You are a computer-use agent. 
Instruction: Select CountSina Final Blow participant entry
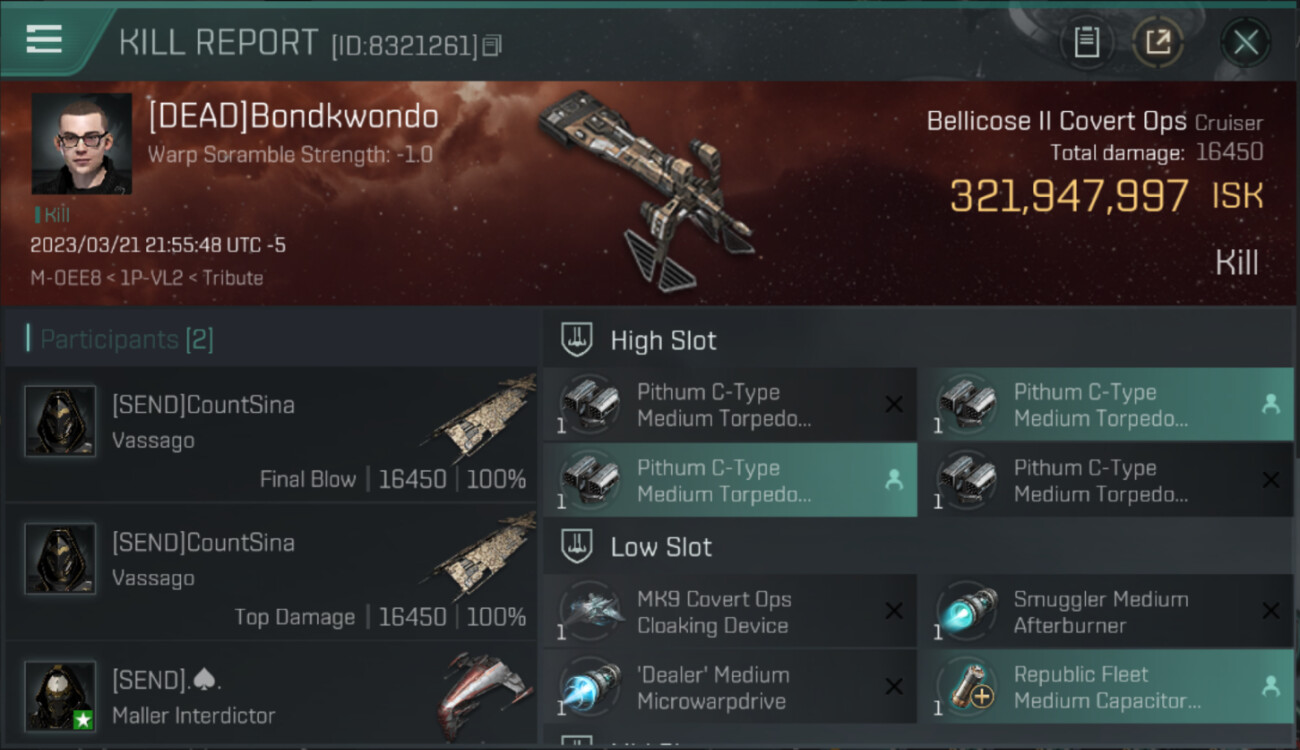click(270, 434)
